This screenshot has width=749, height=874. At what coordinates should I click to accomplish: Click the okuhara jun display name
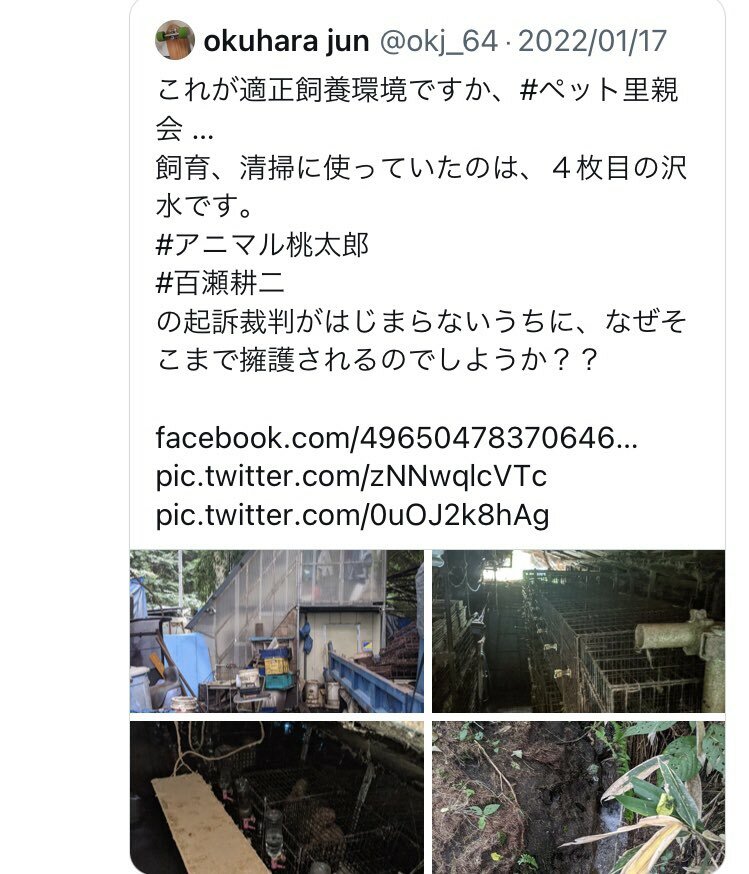pyautogui.click(x=286, y=41)
